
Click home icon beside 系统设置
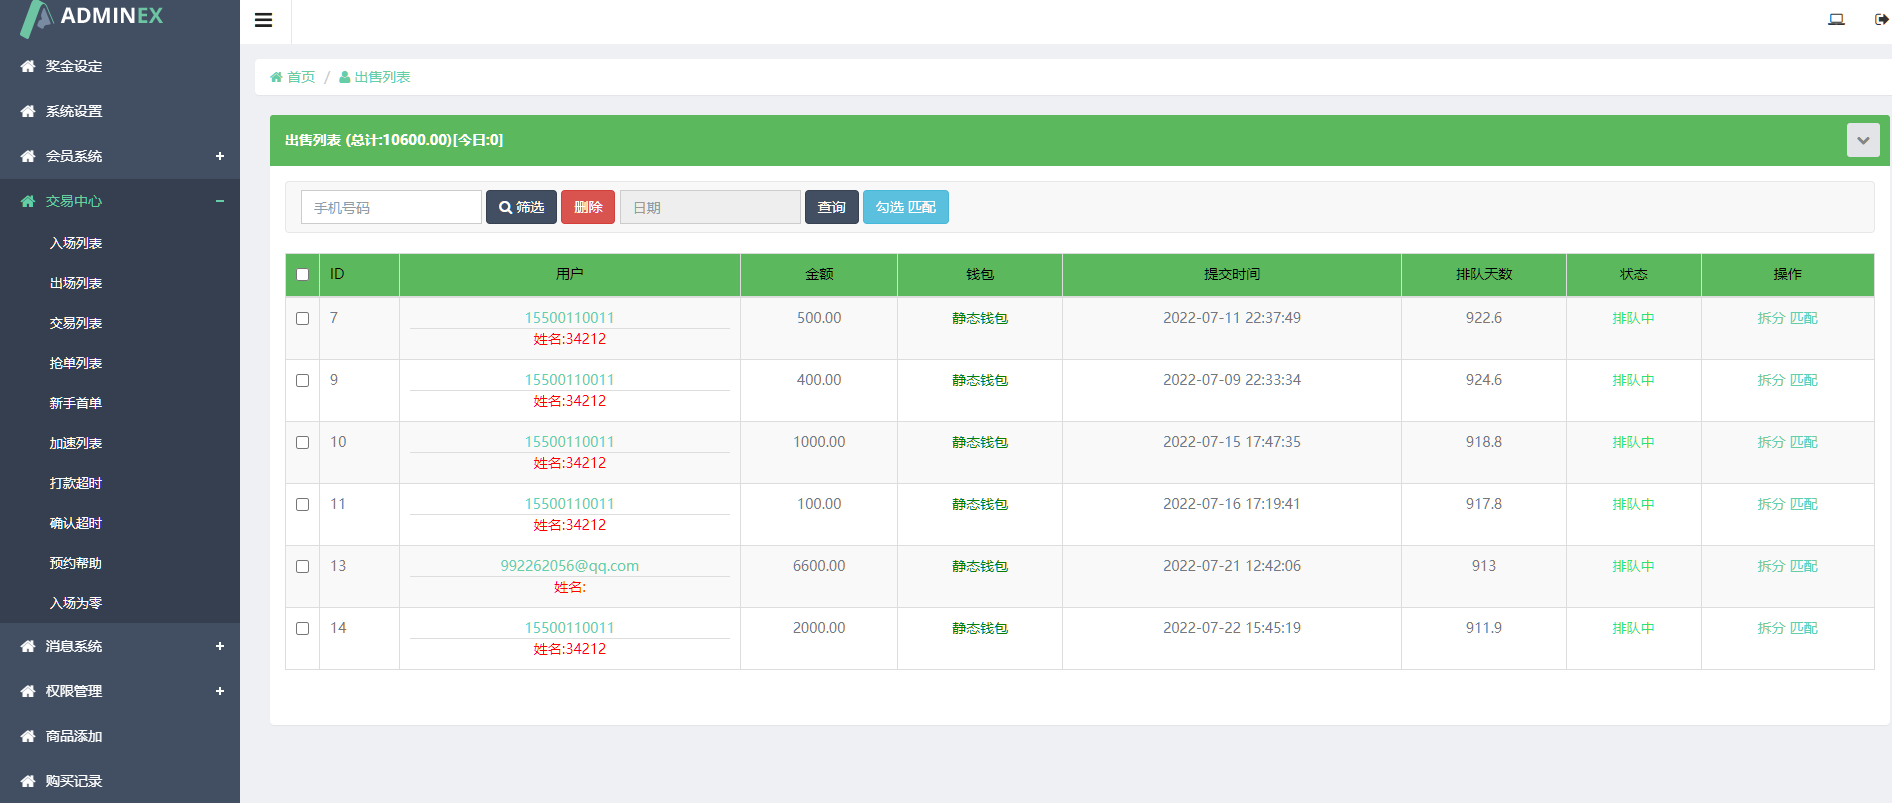tap(28, 111)
